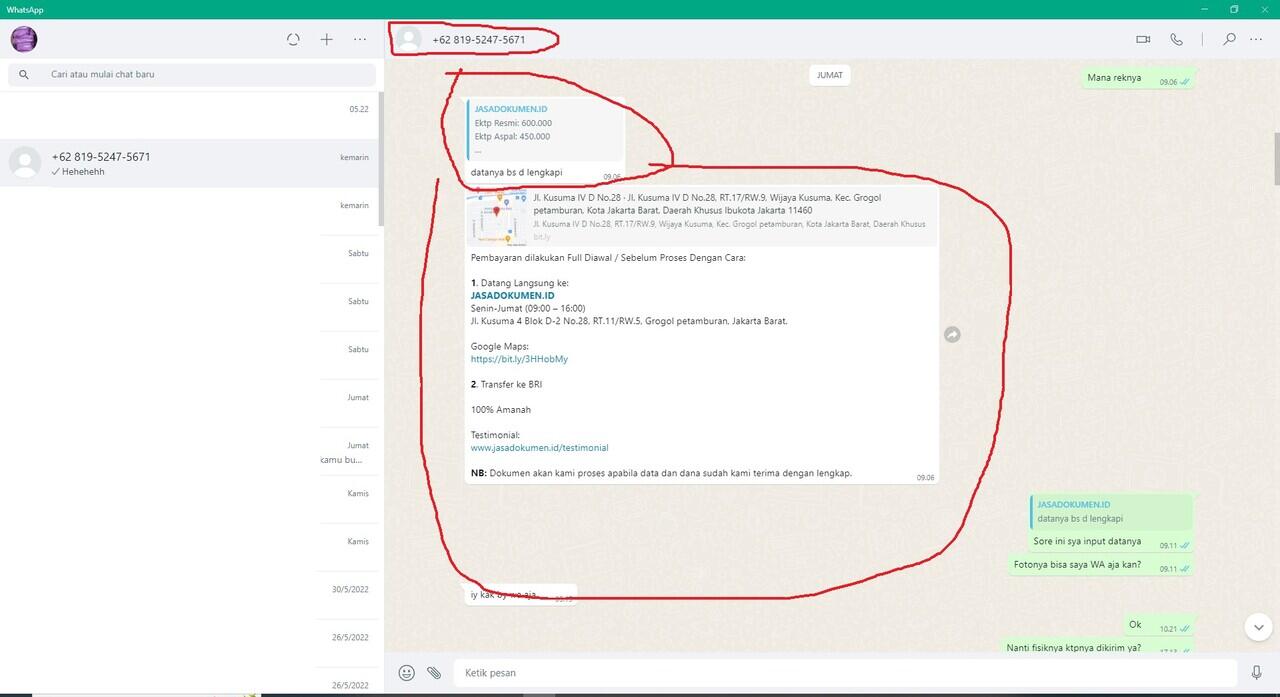Forward the long payment message
1280x697 pixels.
coord(952,335)
